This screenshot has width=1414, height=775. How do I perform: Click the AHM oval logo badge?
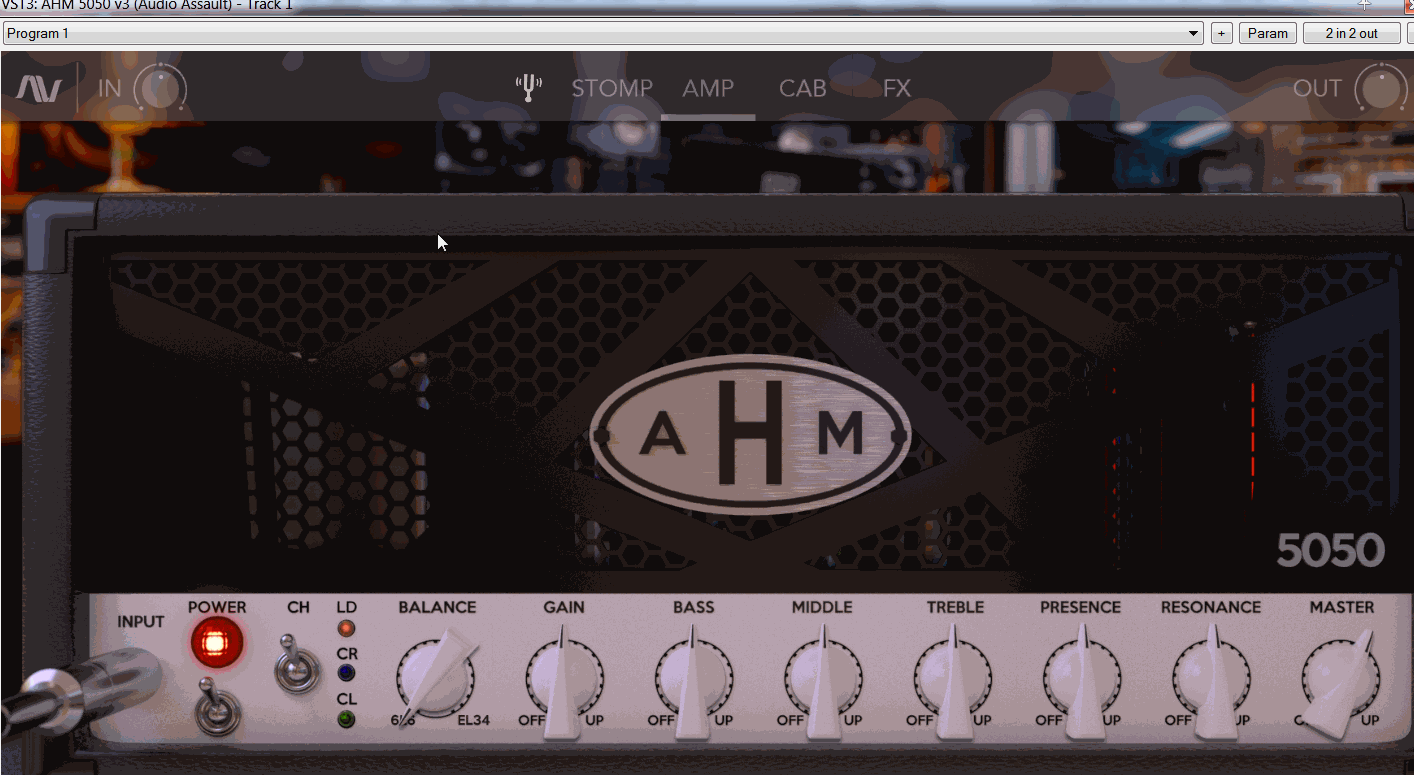pyautogui.click(x=750, y=437)
